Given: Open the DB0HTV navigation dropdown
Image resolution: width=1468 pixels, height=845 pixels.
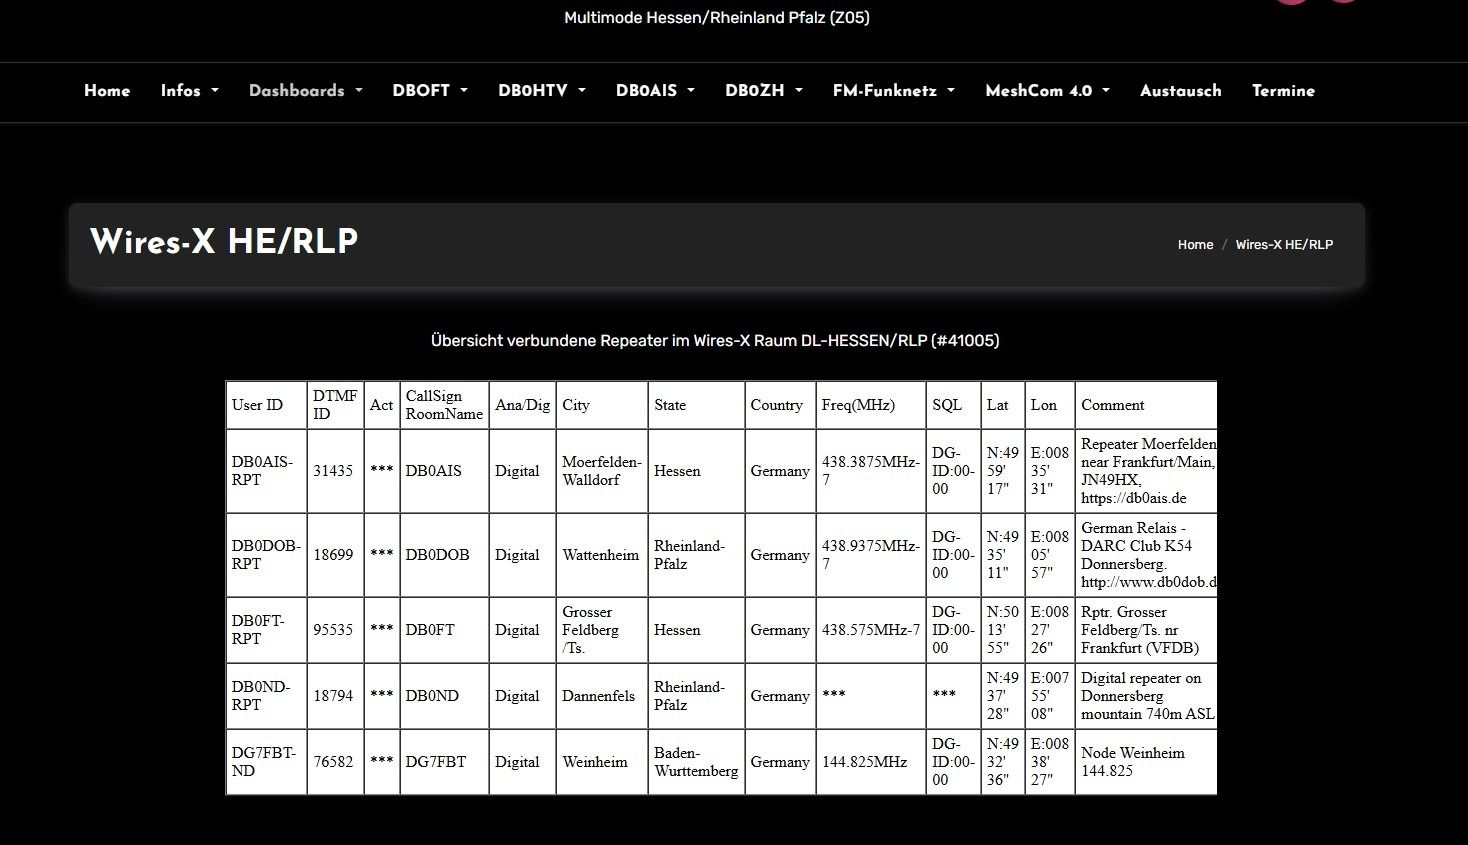Looking at the screenshot, I should pos(541,91).
